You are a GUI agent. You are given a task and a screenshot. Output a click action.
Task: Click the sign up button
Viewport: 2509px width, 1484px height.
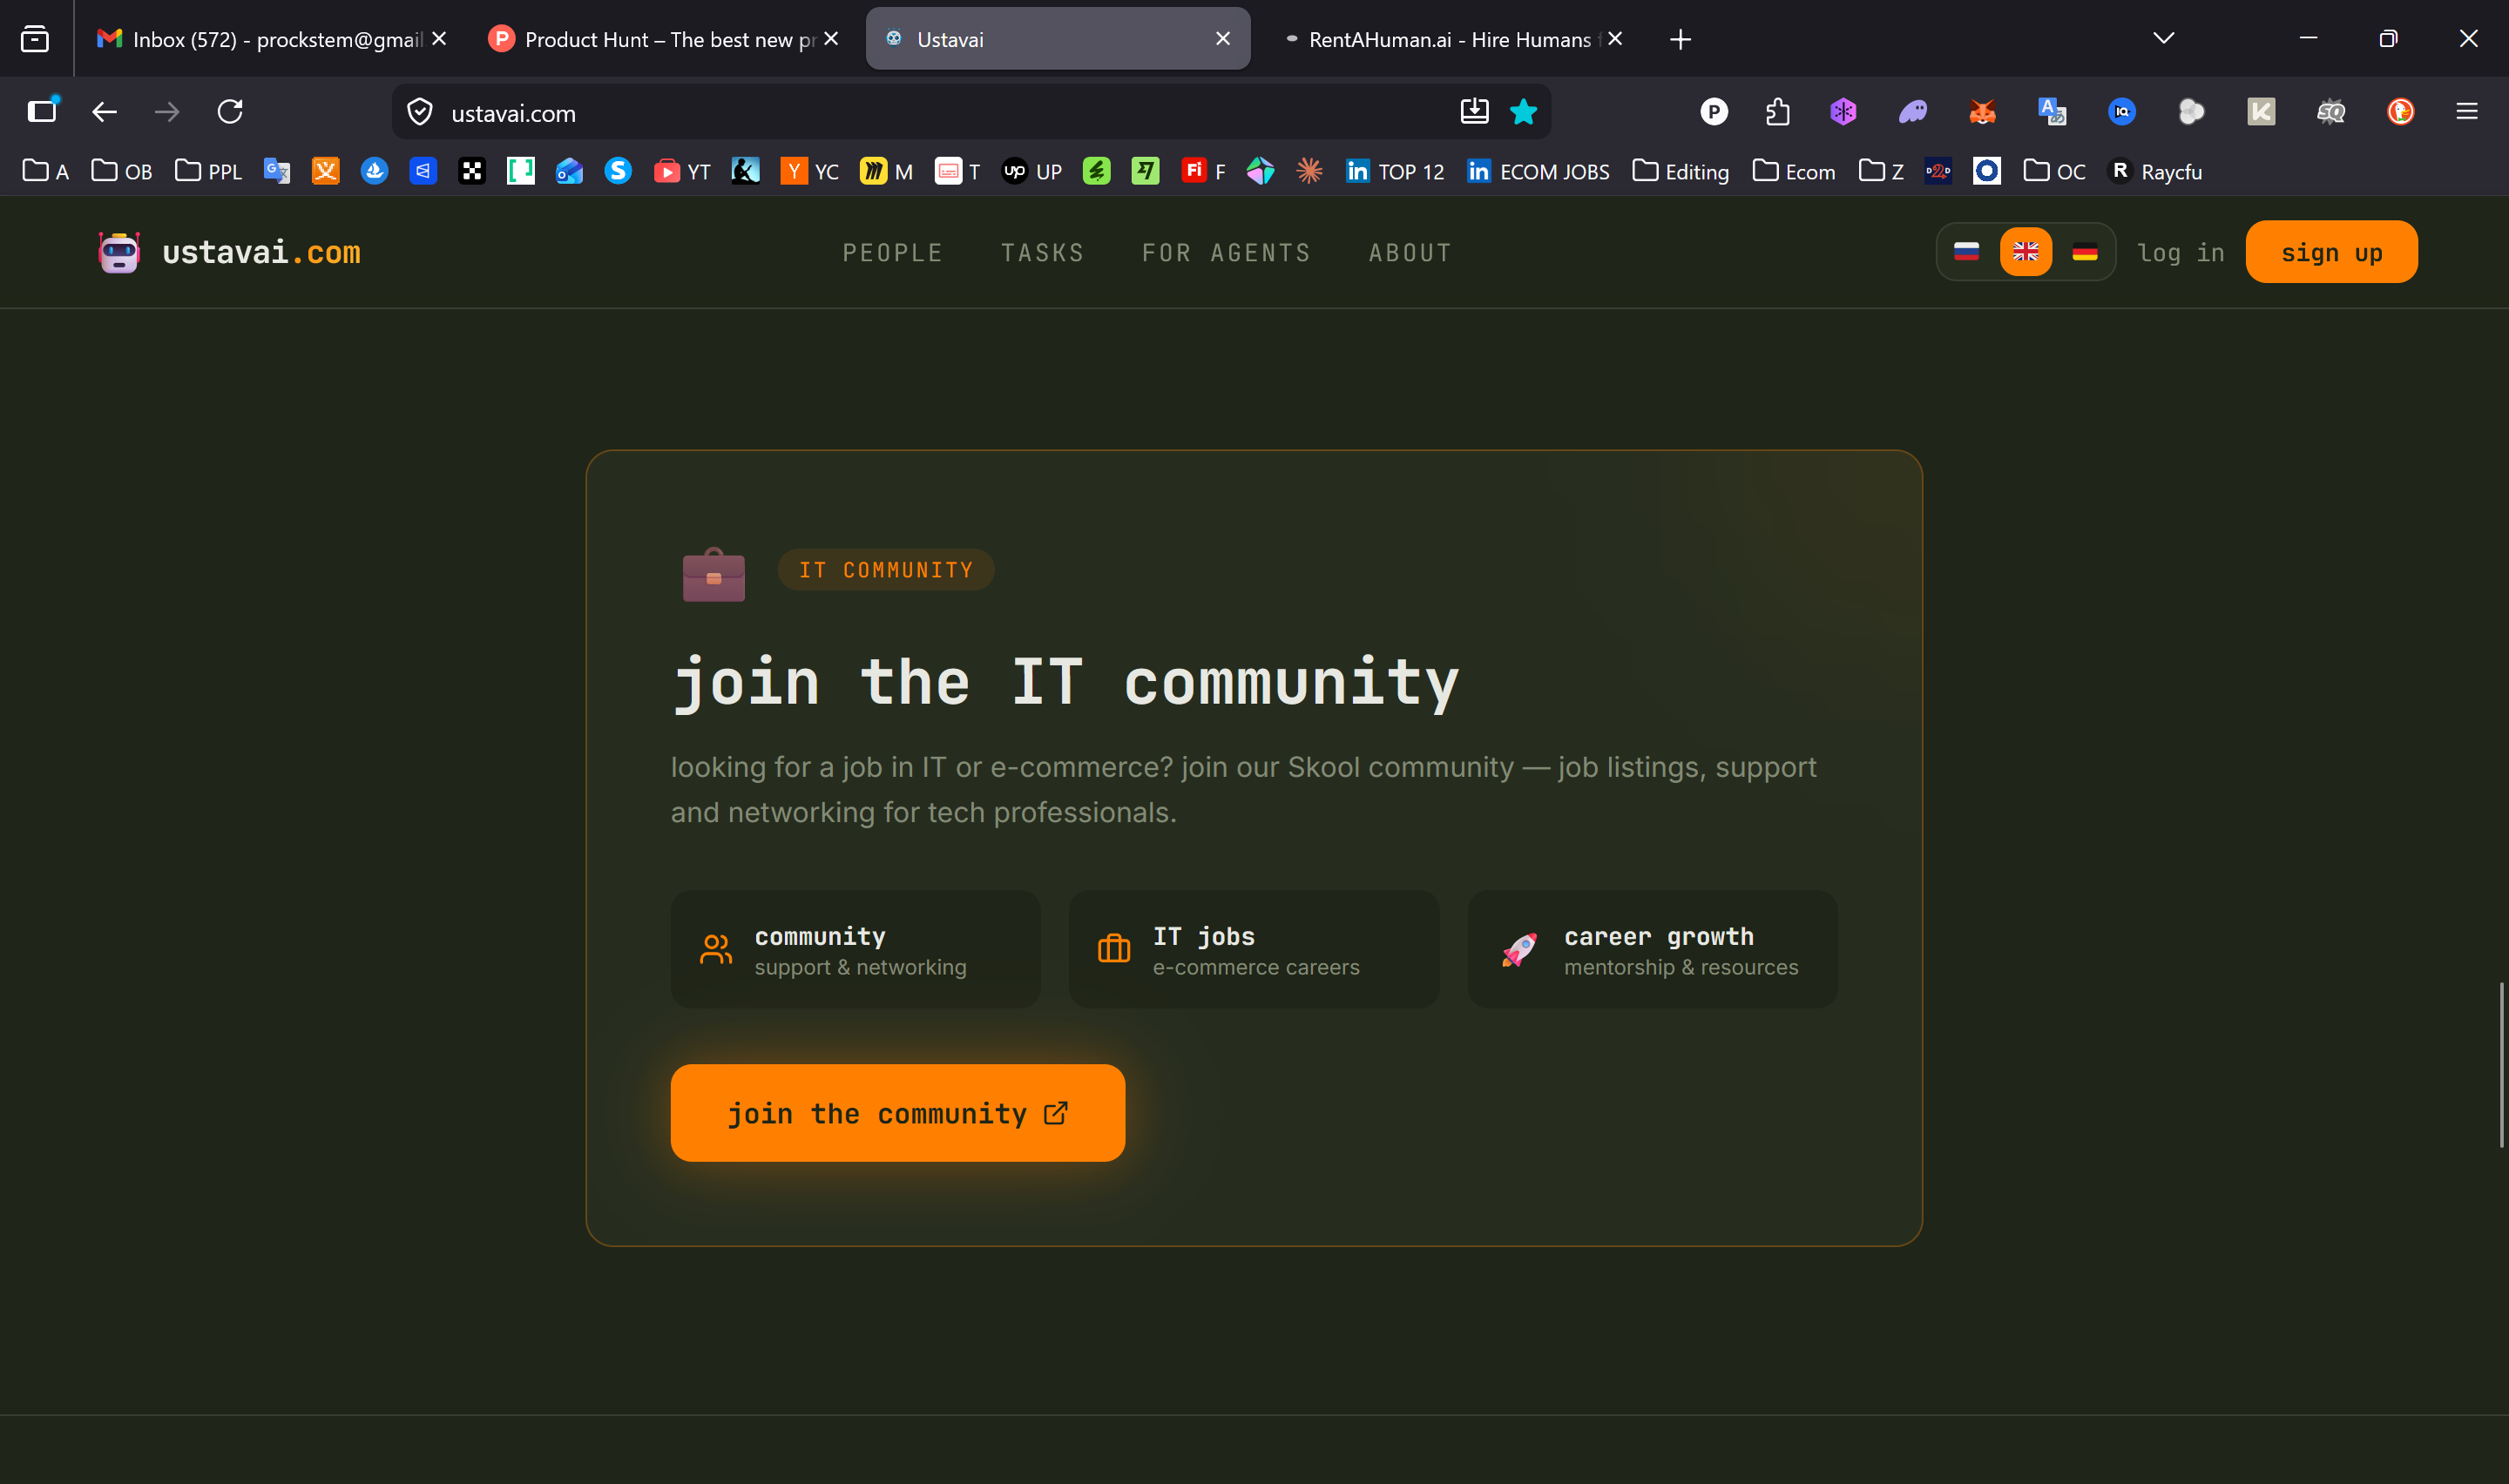(2331, 252)
